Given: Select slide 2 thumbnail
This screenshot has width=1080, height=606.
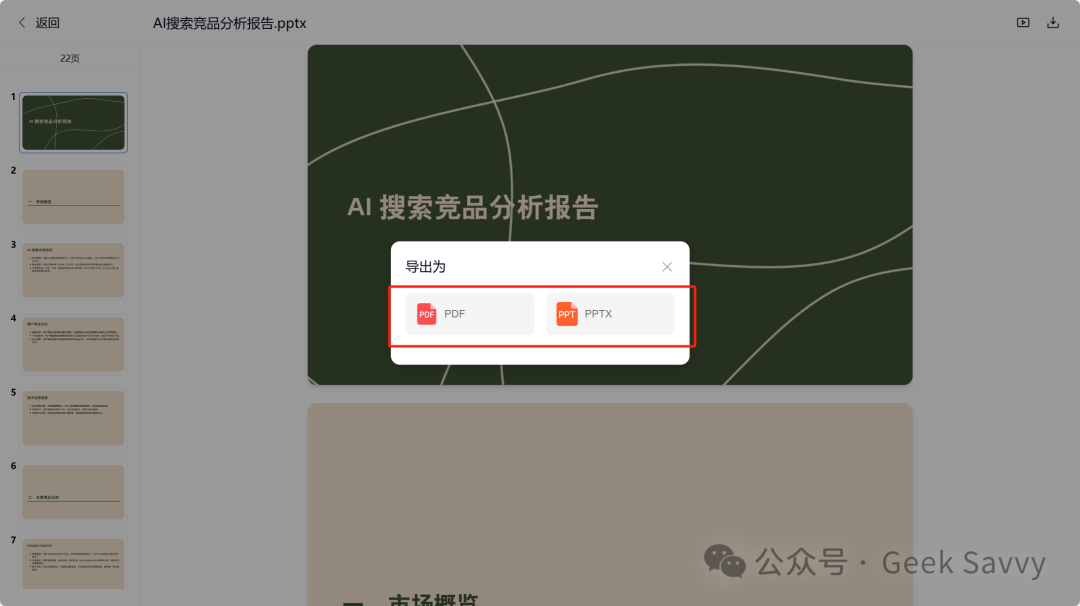Looking at the screenshot, I should coord(74,196).
